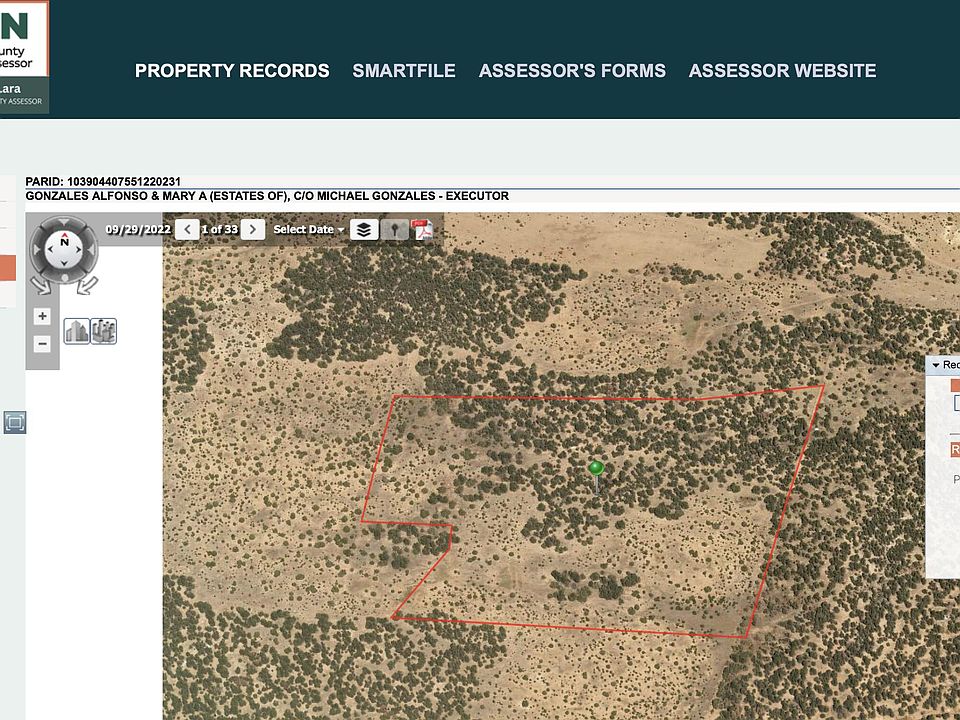Viewport: 960px width, 720px height.
Task: Go to the previous image in the set of 33
Action: point(187,230)
